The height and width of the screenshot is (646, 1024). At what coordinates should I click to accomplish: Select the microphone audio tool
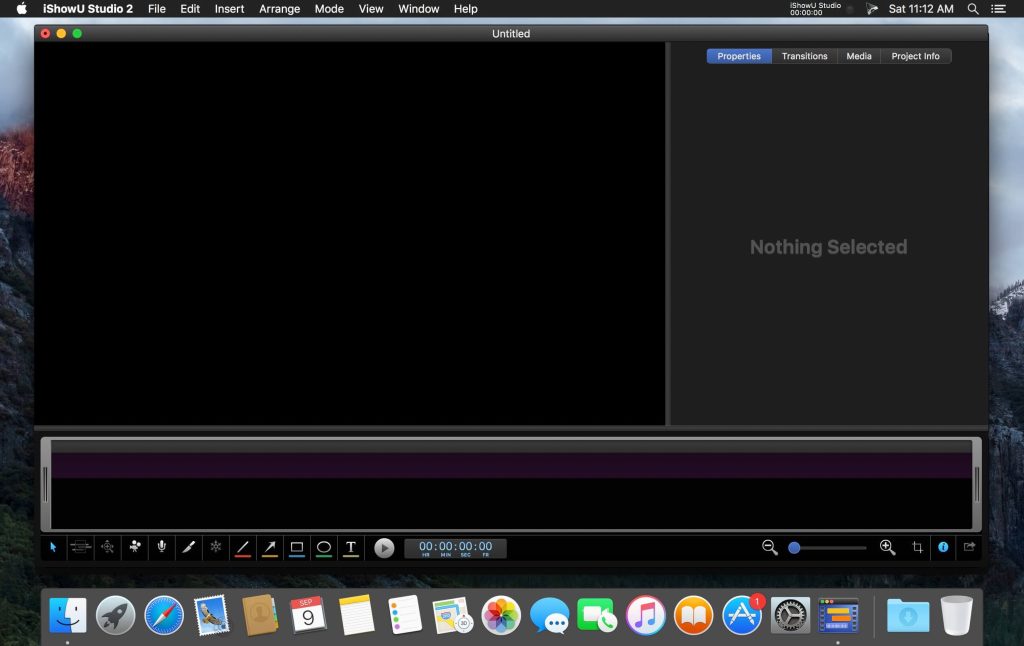(x=161, y=547)
